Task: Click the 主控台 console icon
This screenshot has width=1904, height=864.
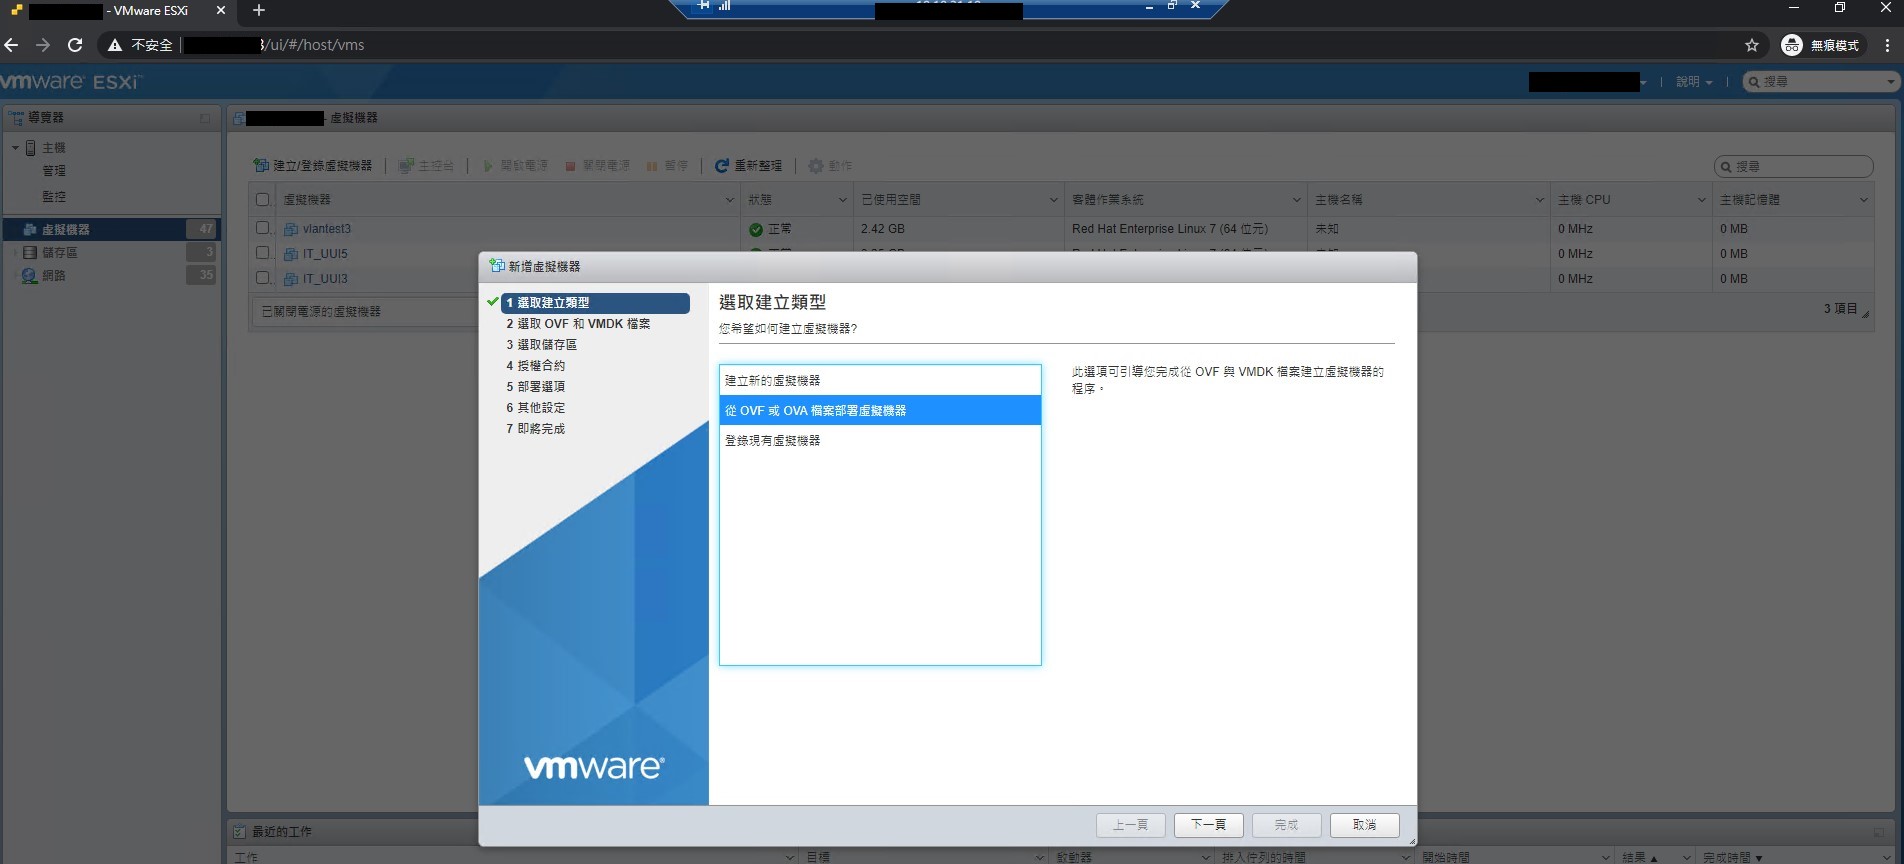Action: [x=405, y=165]
